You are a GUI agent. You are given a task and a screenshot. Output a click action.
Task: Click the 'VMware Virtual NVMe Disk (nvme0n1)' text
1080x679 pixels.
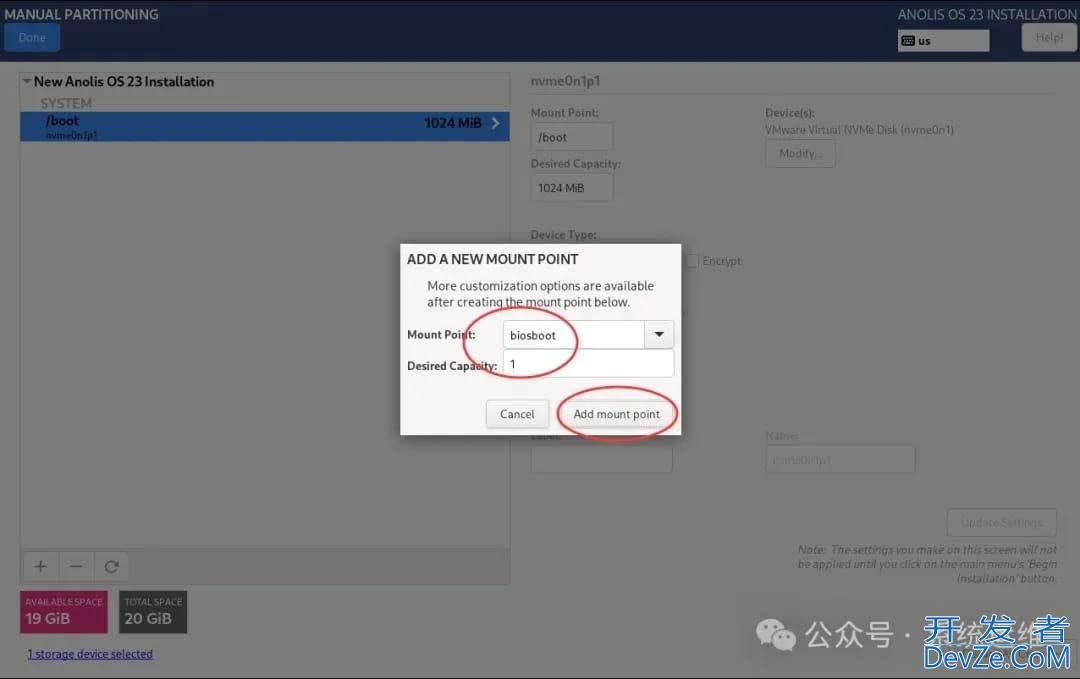[859, 129]
